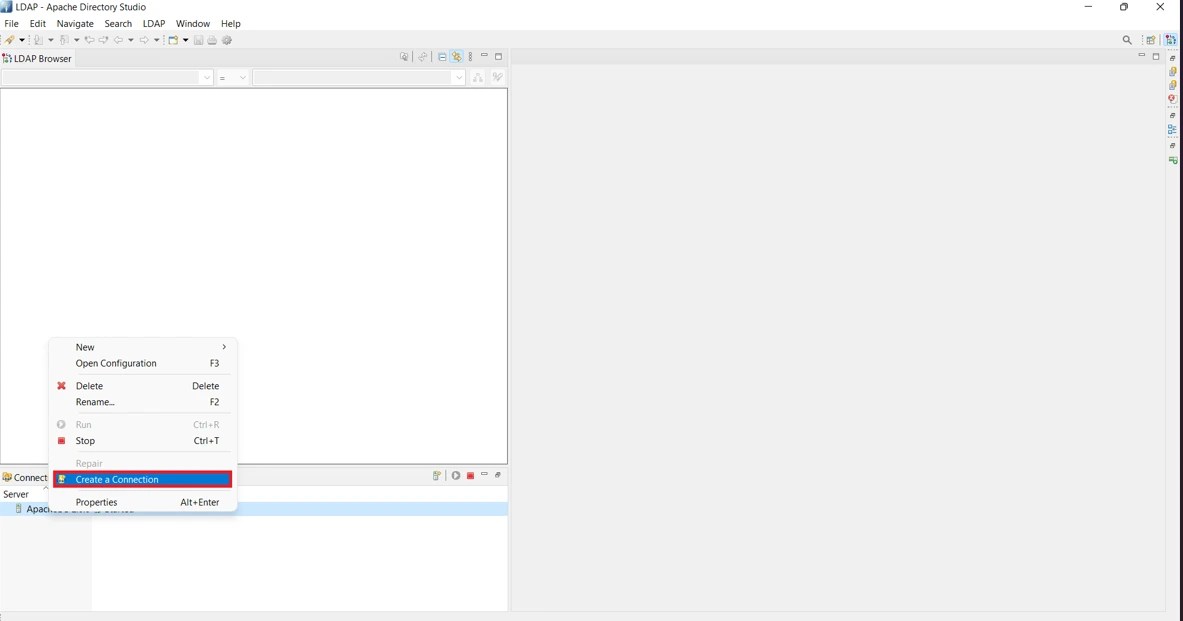Open the Forward history dropdown arrow
Viewport: 1183px width, 621px height.
coord(156,40)
